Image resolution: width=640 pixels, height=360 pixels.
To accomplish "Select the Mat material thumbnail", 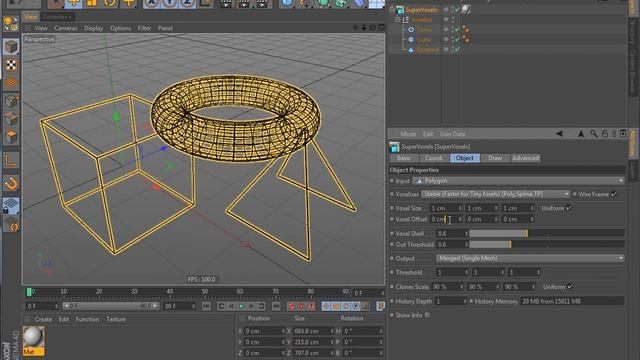I will 33,340.
